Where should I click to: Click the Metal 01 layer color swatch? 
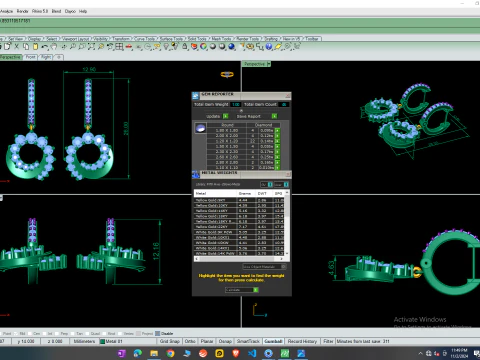tap(103, 341)
